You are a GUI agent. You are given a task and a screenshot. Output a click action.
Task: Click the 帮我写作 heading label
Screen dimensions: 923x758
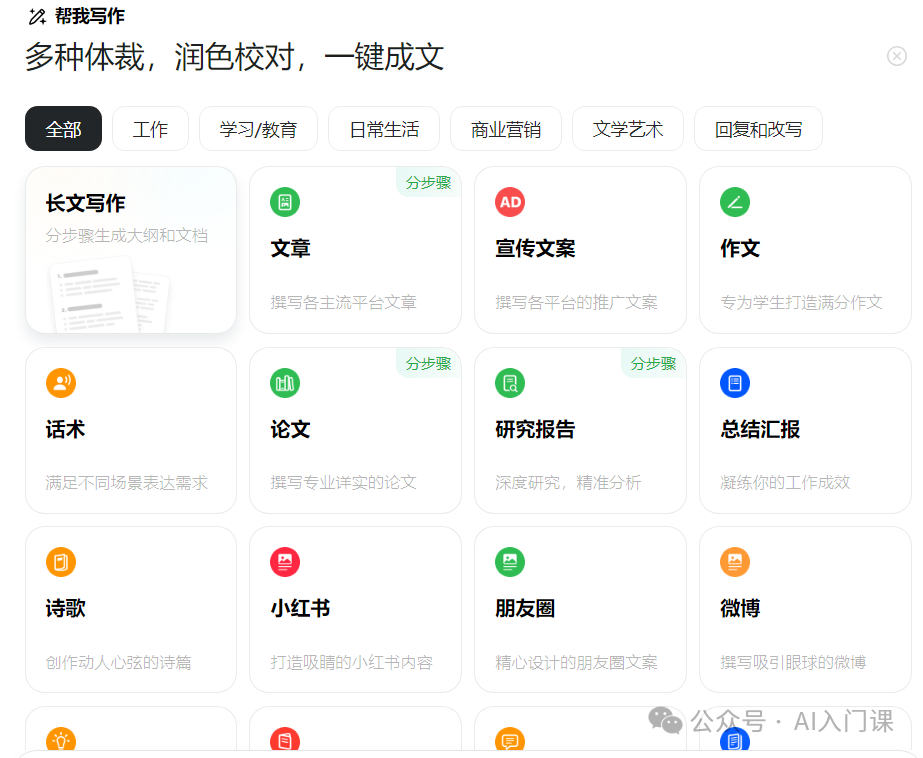(89, 16)
